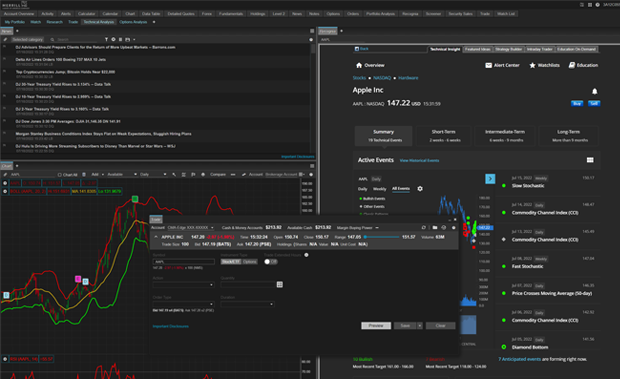Open the Daily interval dropdown in Chart

tap(153, 174)
